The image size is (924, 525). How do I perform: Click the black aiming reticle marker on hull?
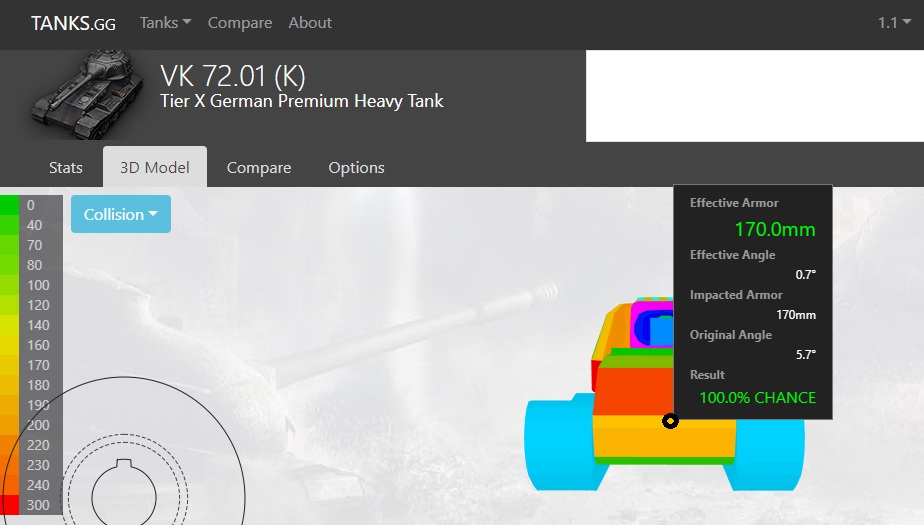pyautogui.click(x=670, y=421)
